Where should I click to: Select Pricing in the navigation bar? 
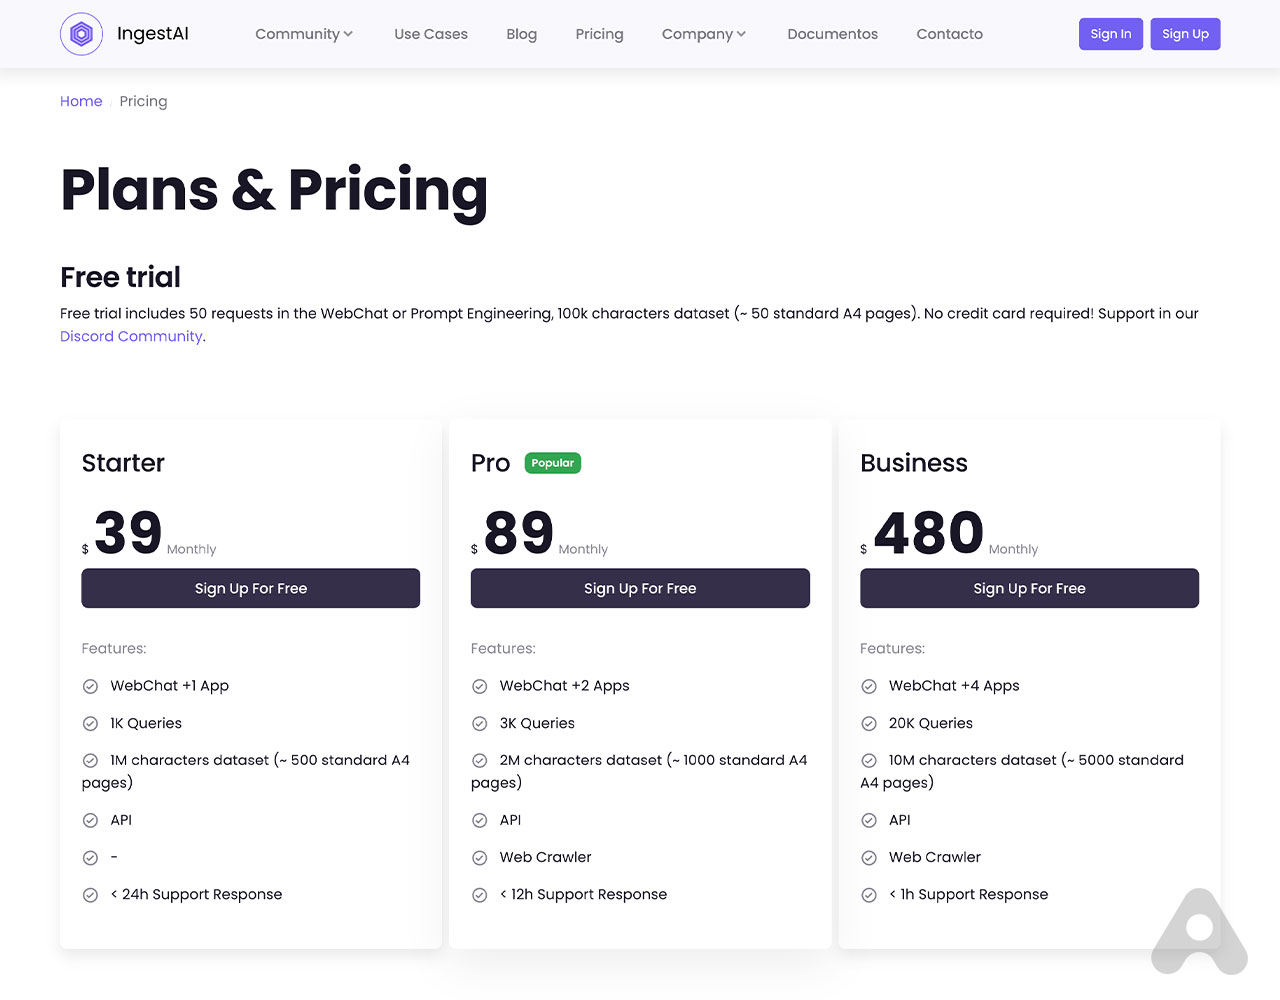(599, 34)
